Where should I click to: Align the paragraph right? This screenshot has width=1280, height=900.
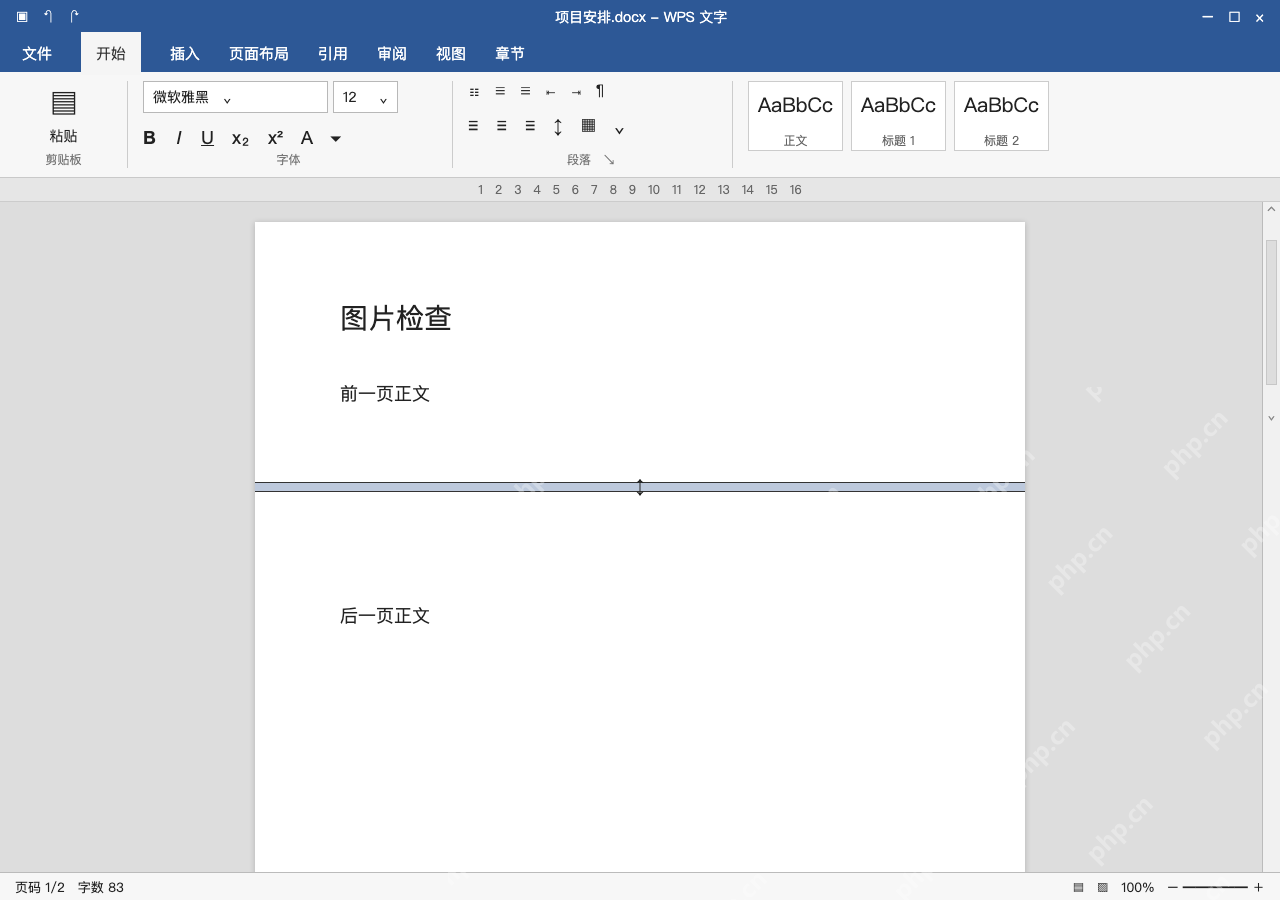[530, 126]
